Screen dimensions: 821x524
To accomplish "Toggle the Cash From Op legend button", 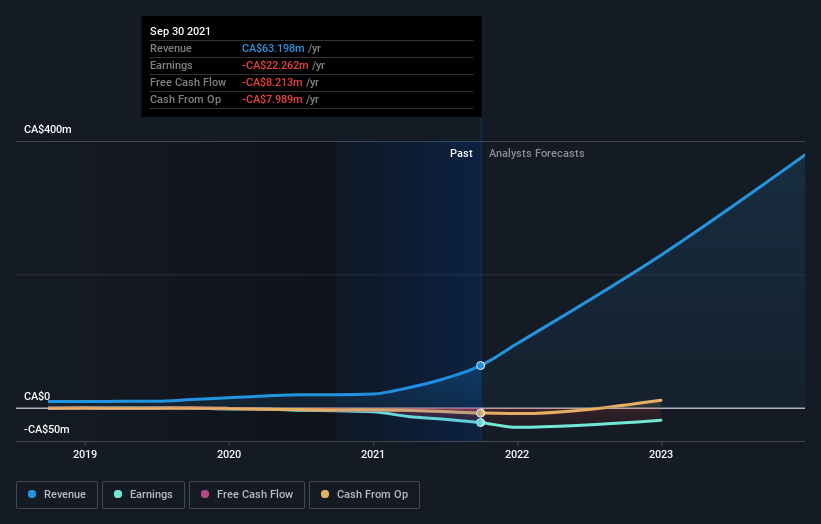I will 364,495.
